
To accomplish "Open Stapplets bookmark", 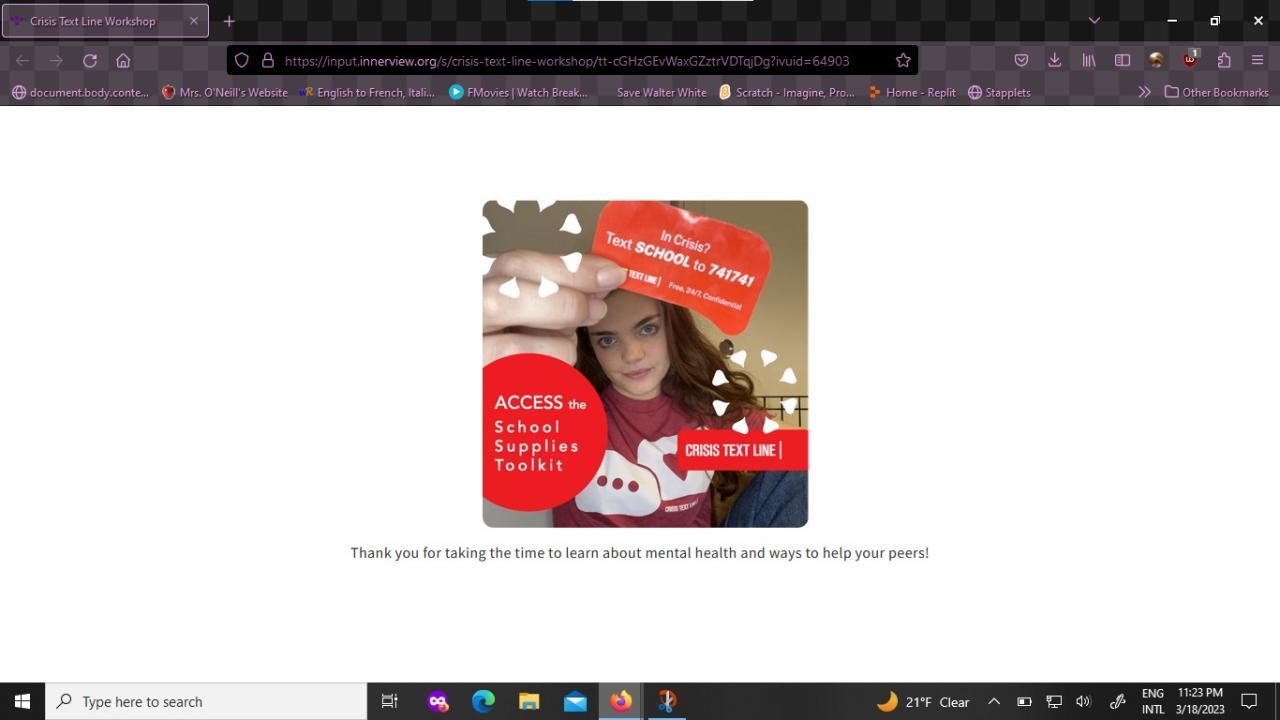I will click(999, 92).
